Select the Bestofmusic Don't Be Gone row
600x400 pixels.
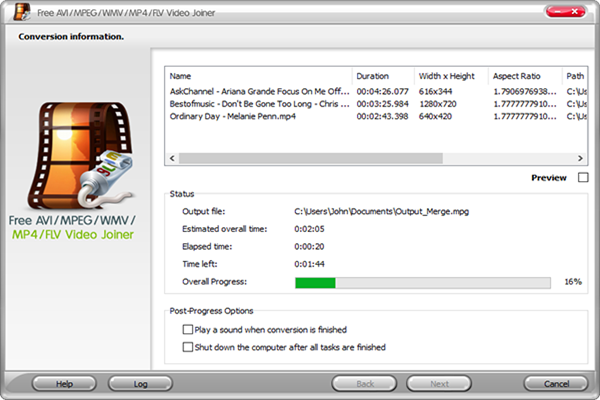pos(258,104)
